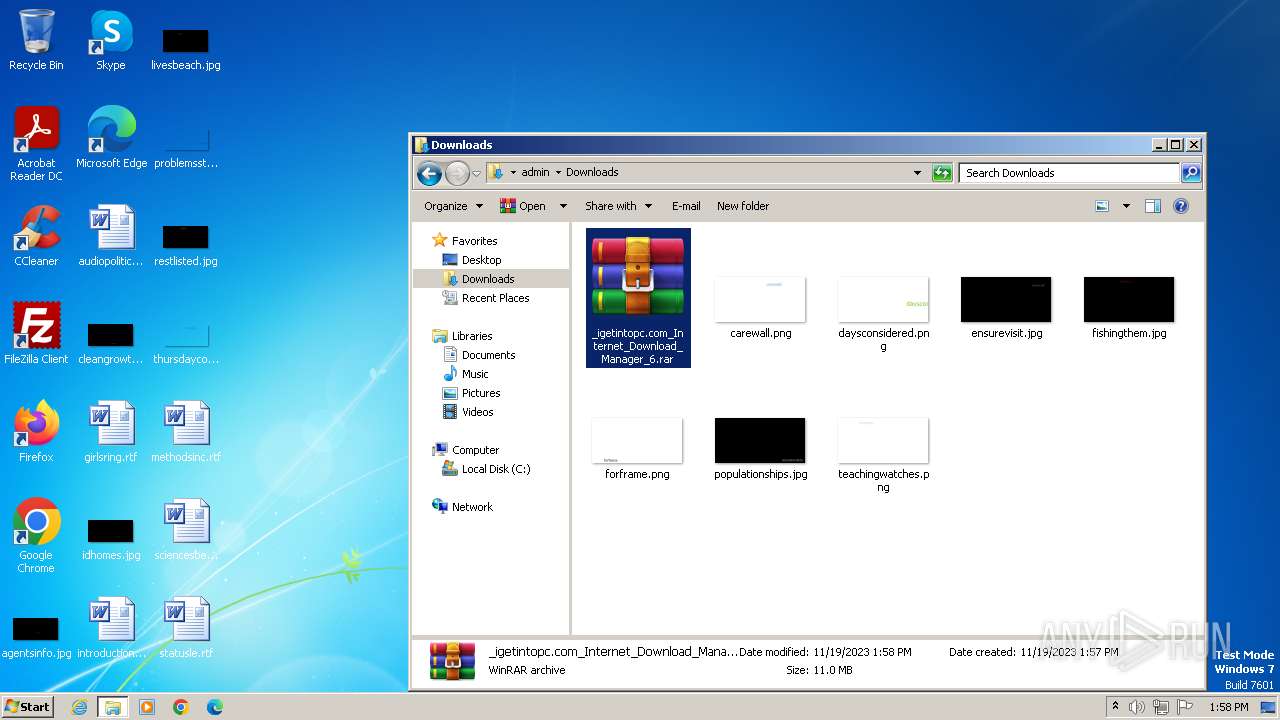This screenshot has width=1280, height=720.
Task: Click the Refresh button beside address bar
Action: coord(942,173)
